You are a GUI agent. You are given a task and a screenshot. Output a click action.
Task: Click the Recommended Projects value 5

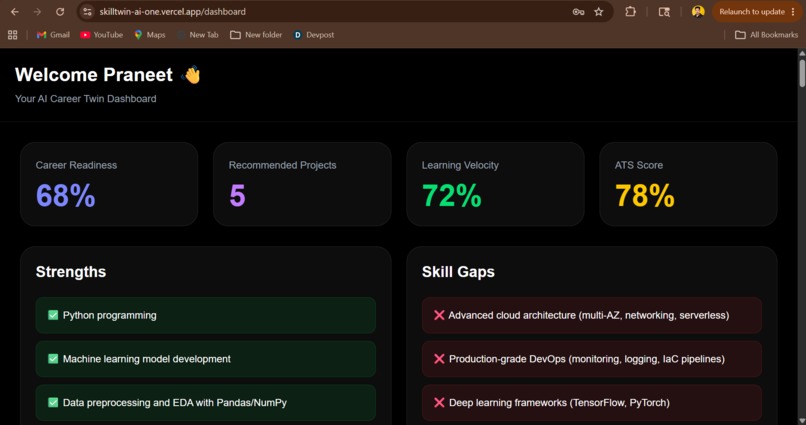[x=237, y=196]
